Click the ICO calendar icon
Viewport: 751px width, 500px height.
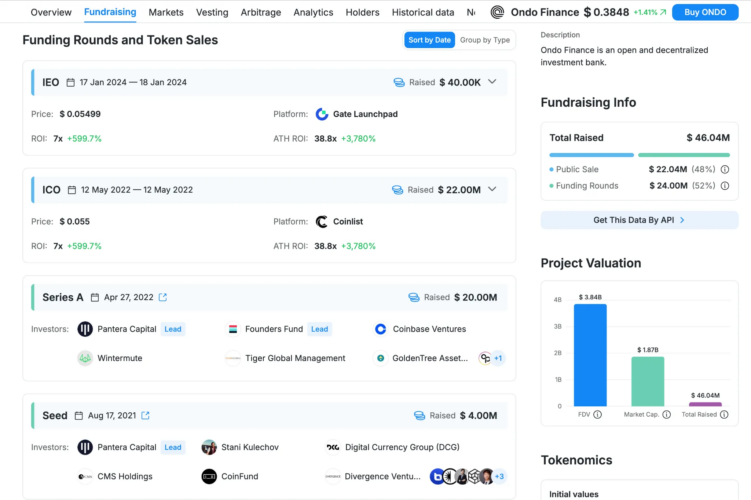point(72,190)
